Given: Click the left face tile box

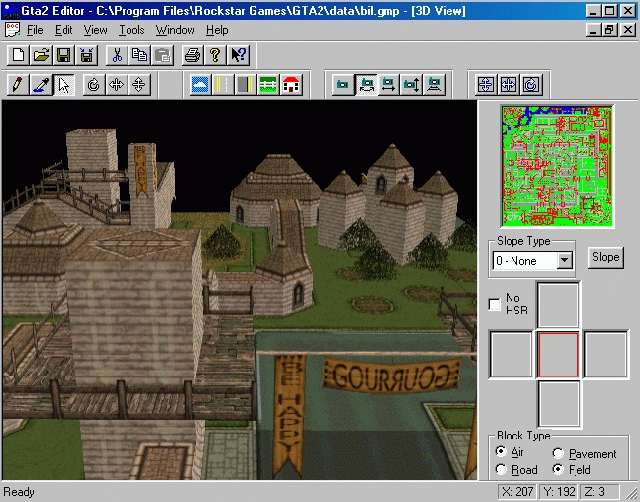Looking at the screenshot, I should pyautogui.click(x=511, y=354).
